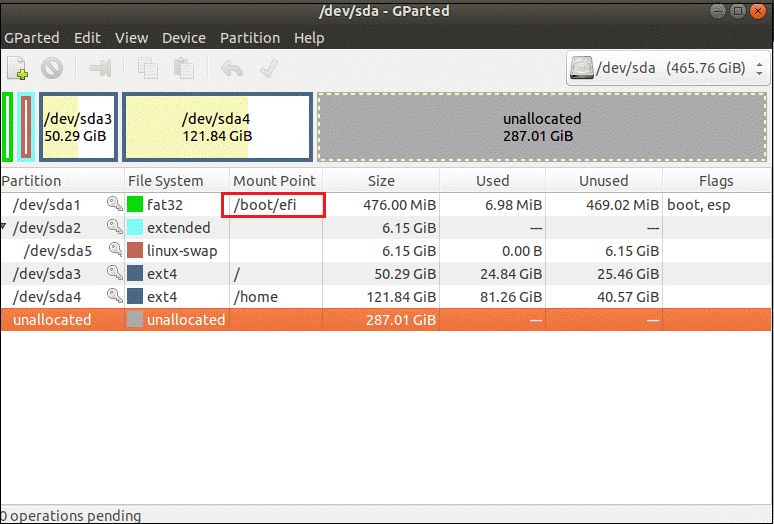Screen dimensions: 774x524
Task: Click the New partition toolbar icon
Action: [17, 68]
